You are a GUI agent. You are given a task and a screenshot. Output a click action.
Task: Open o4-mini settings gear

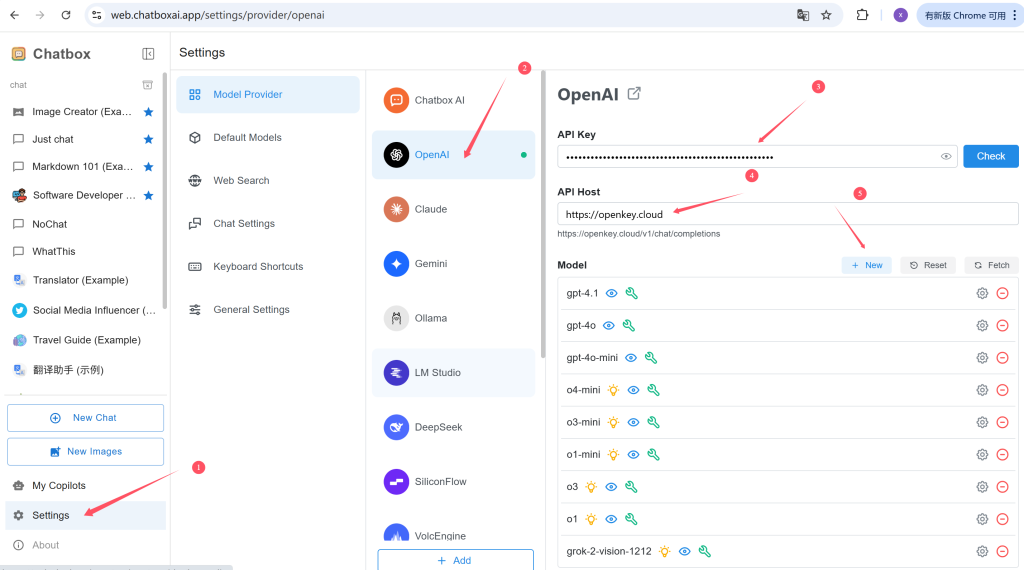pyautogui.click(x=982, y=390)
